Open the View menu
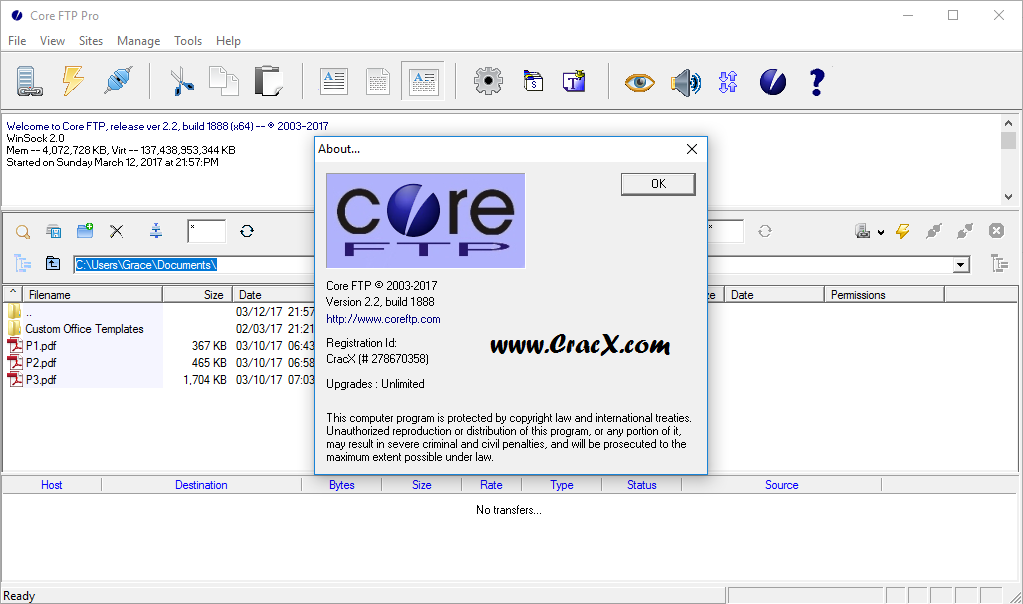This screenshot has height=604, width=1023. coord(52,40)
